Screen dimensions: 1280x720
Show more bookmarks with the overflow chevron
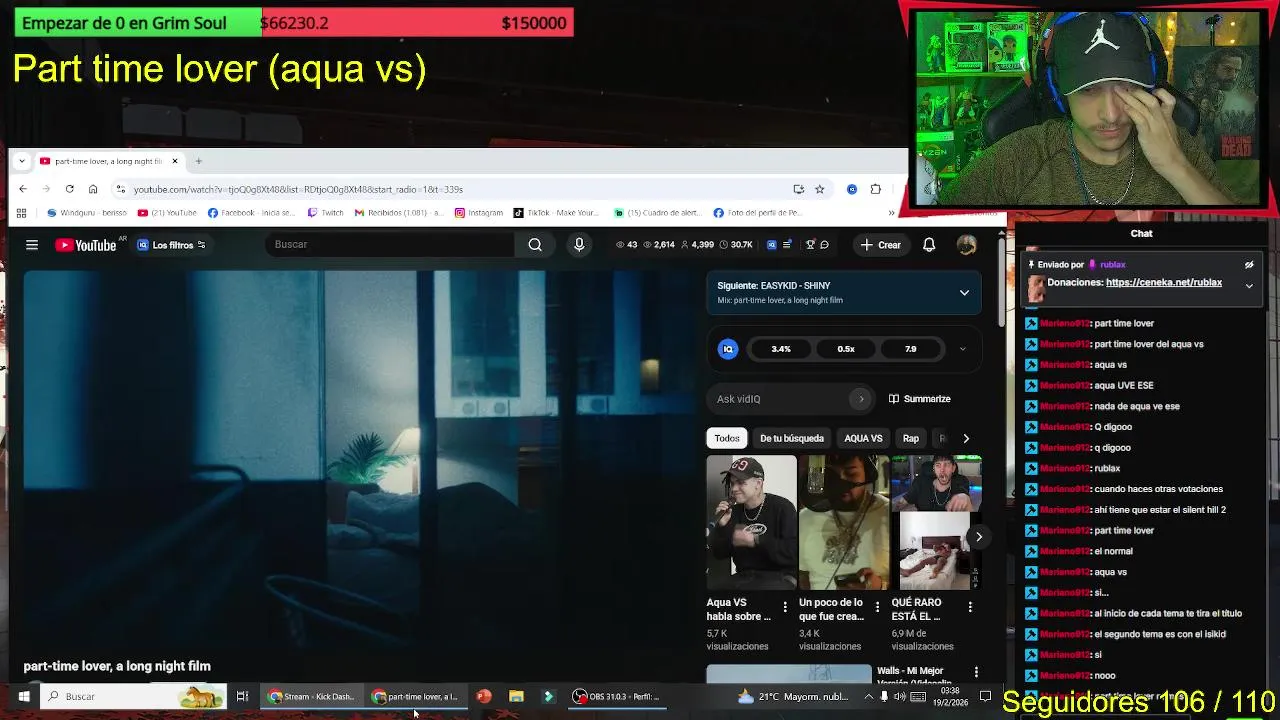[x=891, y=213]
